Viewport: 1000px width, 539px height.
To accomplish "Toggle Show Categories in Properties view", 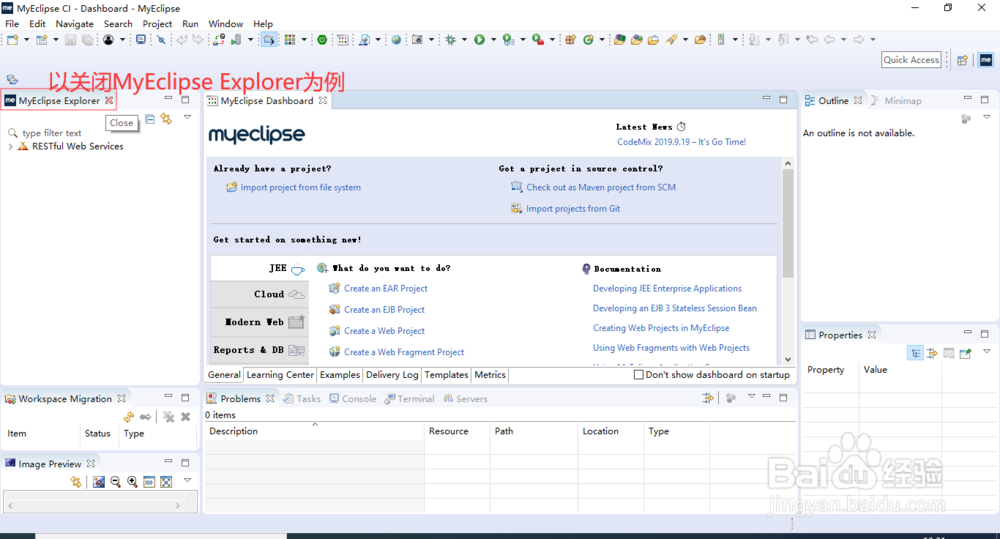I will 915,353.
